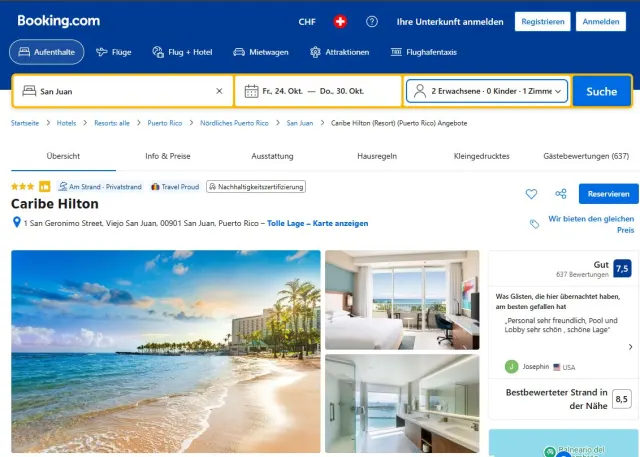Open Attraktionen in the top navigation
640x457 pixels.
pos(339,52)
